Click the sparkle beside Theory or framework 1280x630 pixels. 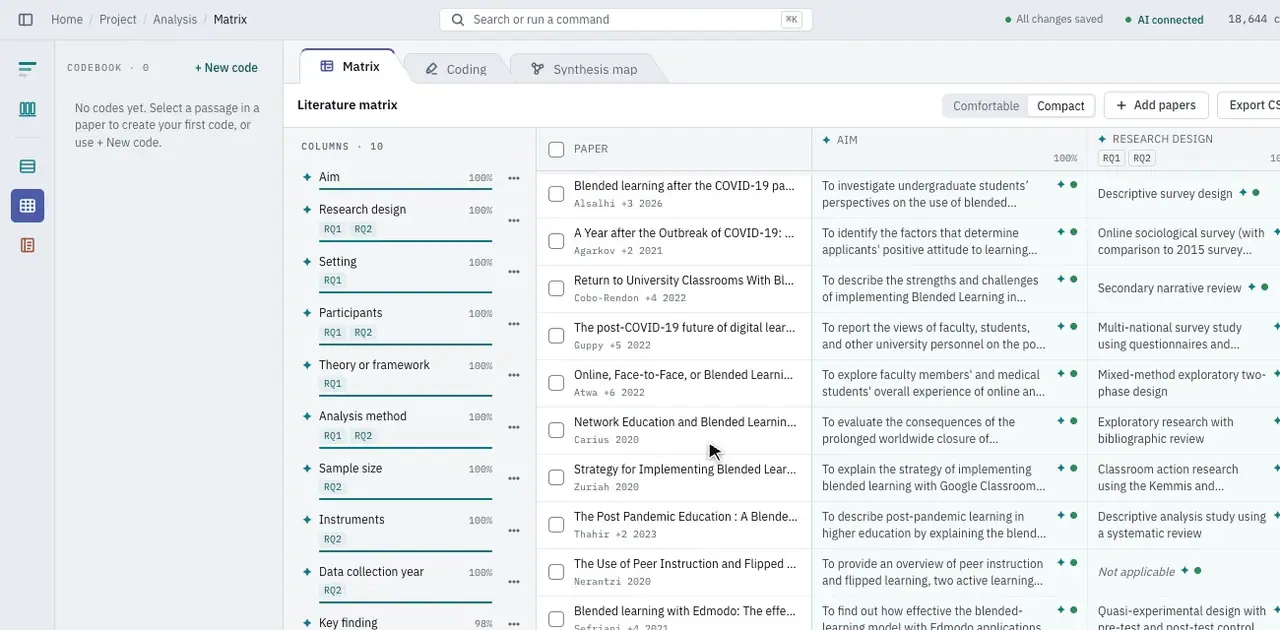[x=307, y=365]
